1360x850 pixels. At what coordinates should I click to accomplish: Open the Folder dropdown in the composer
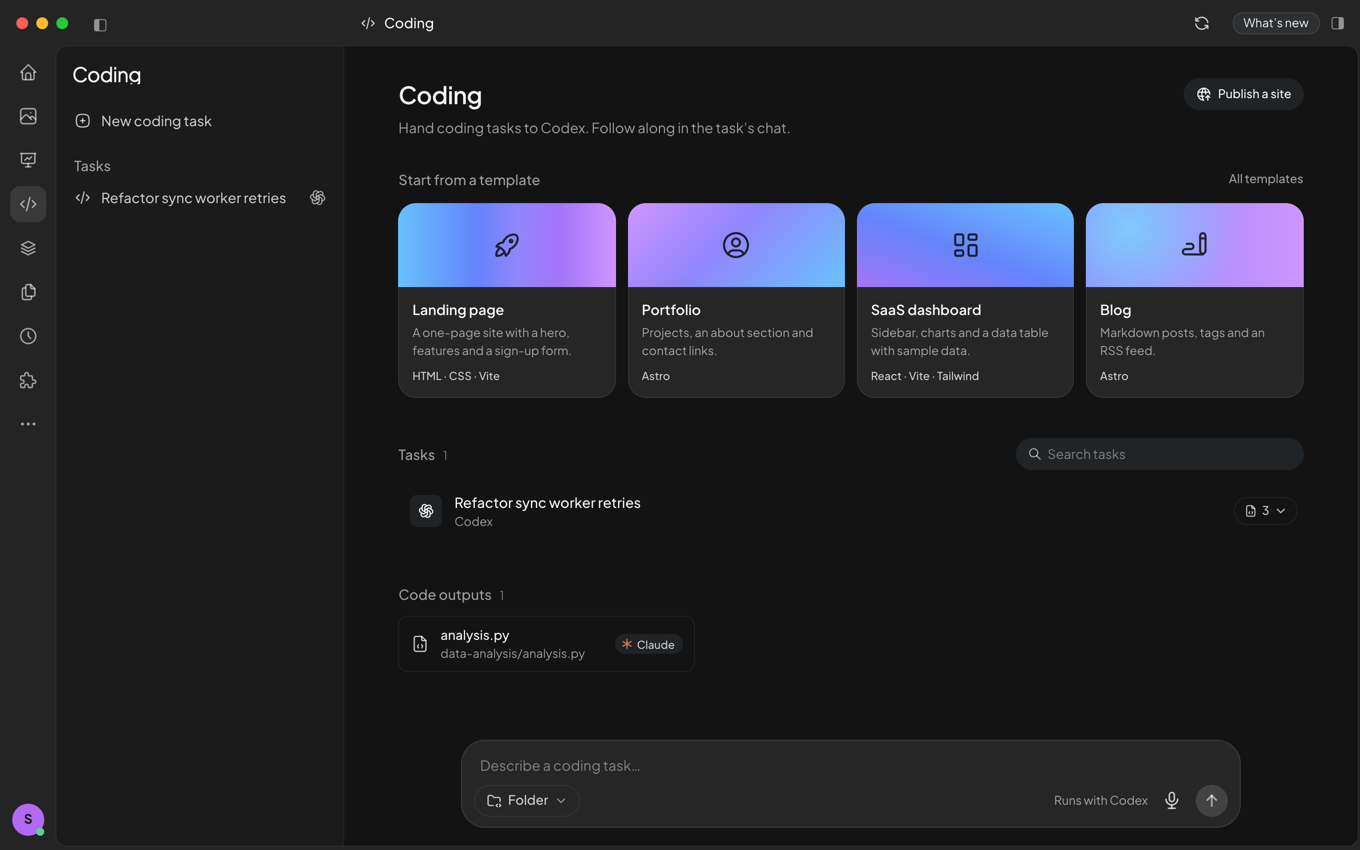527,800
